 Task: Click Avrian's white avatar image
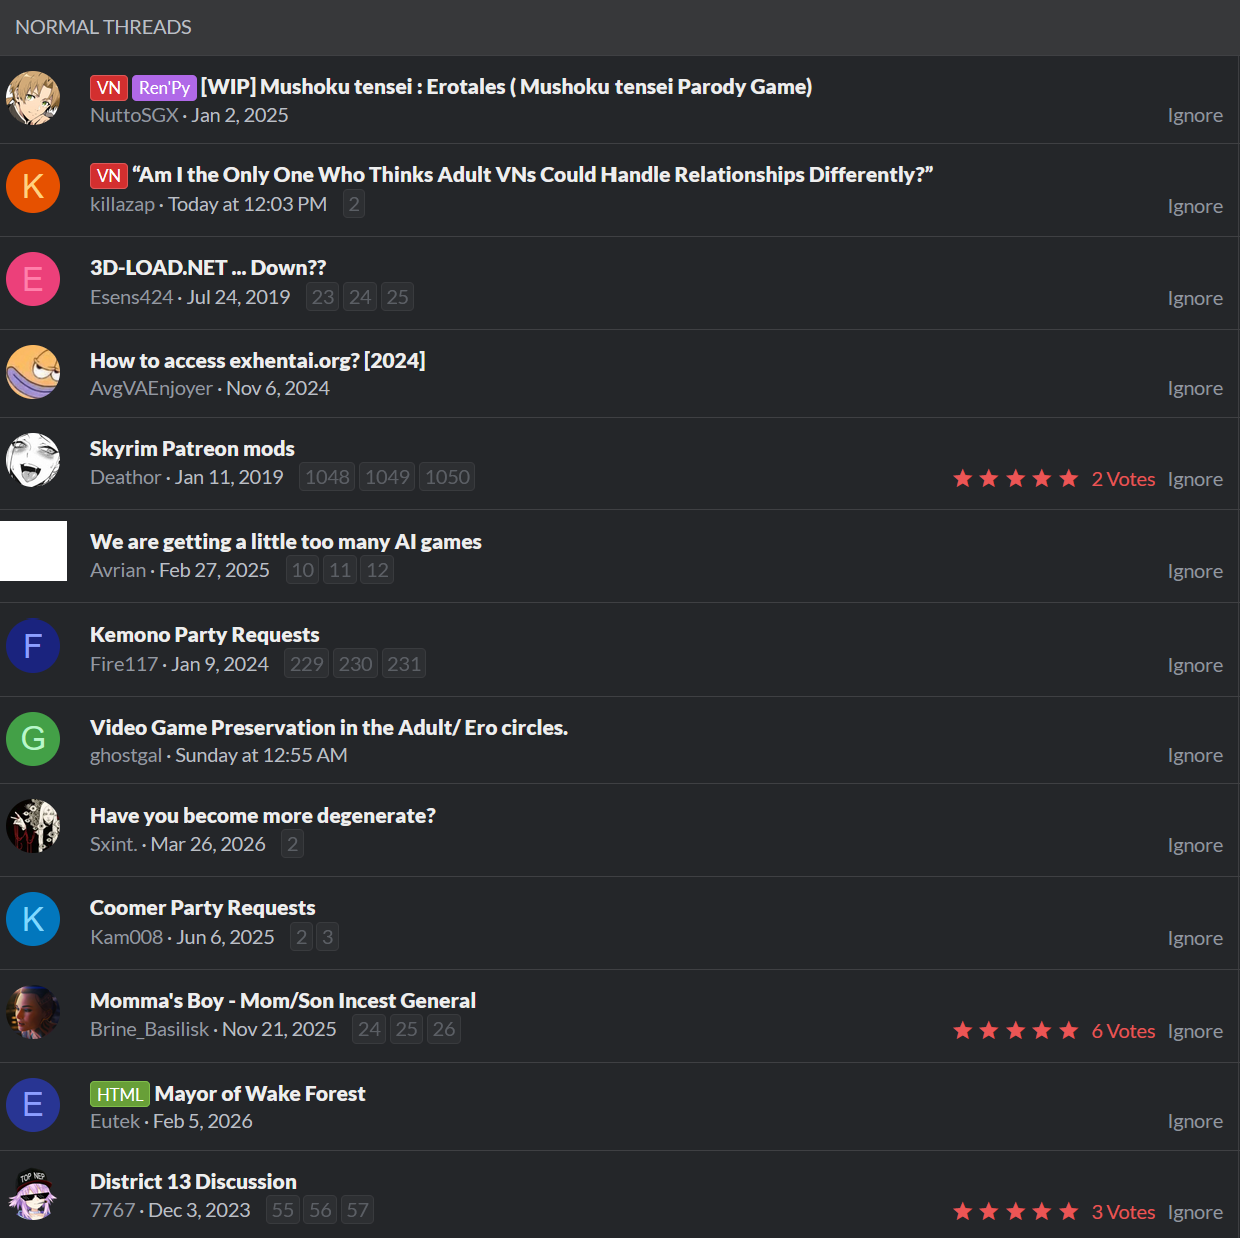tap(33, 551)
